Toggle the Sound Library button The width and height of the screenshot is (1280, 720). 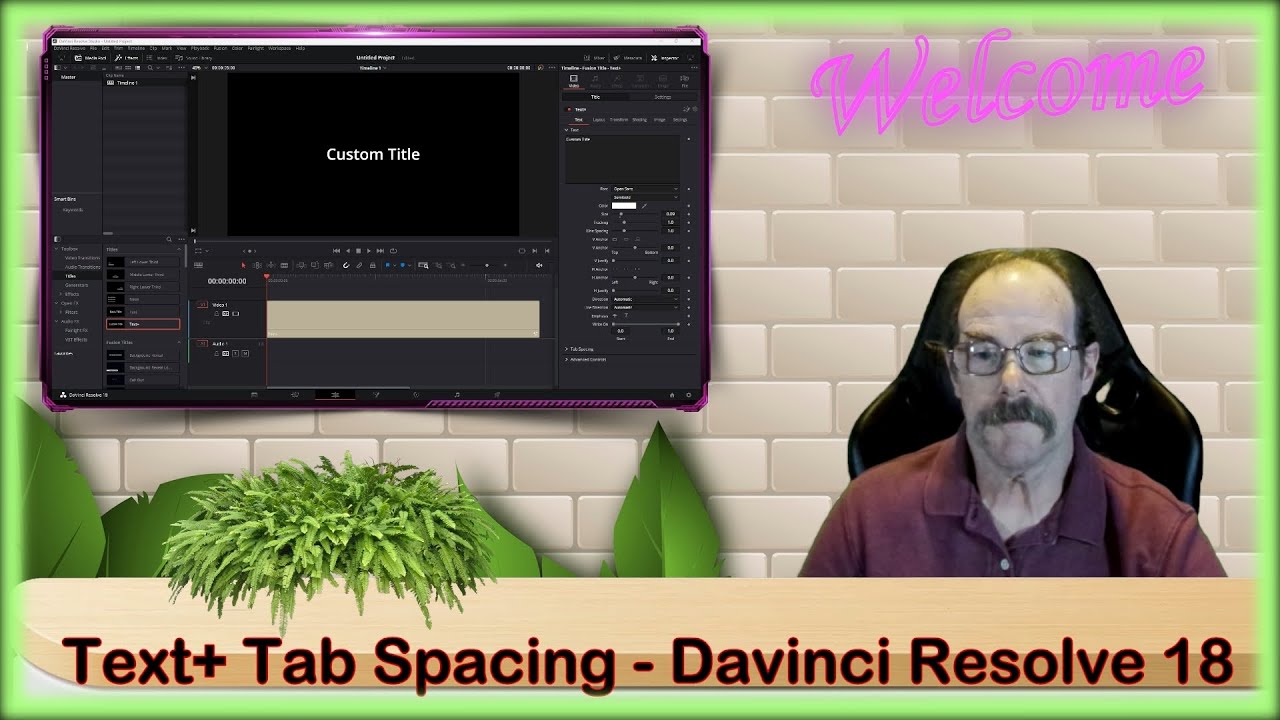[x=194, y=58]
